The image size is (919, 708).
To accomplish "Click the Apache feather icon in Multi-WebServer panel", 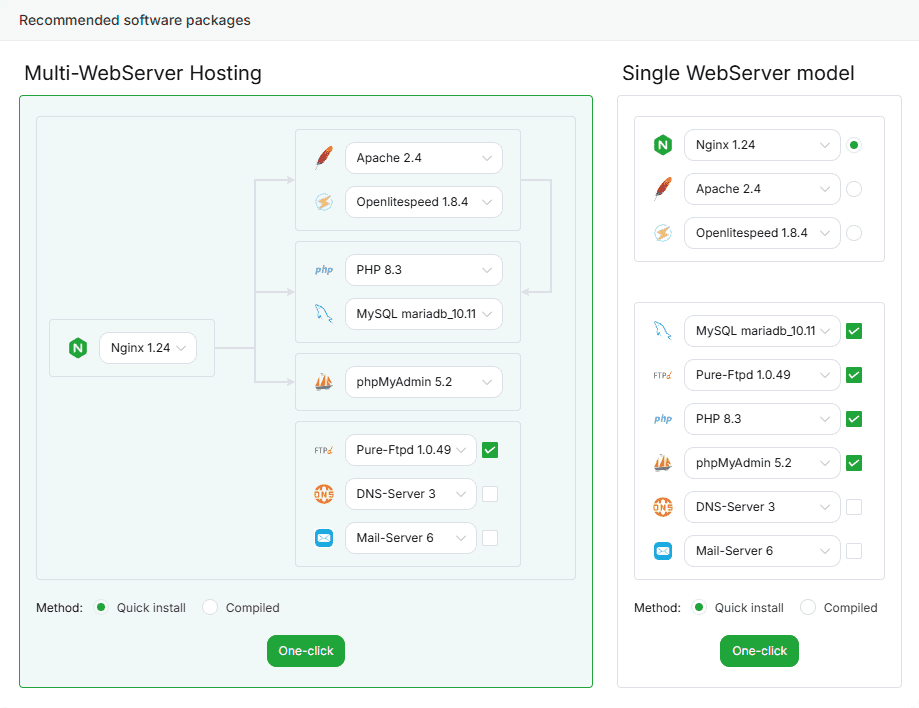I will click(x=323, y=158).
